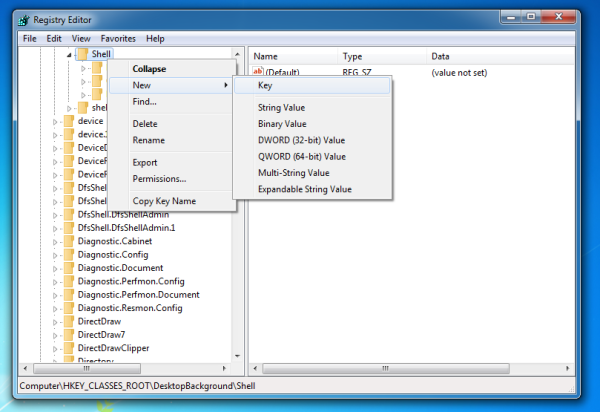
Task: Expand the Diagnostic.Config node
Action: coord(55,256)
